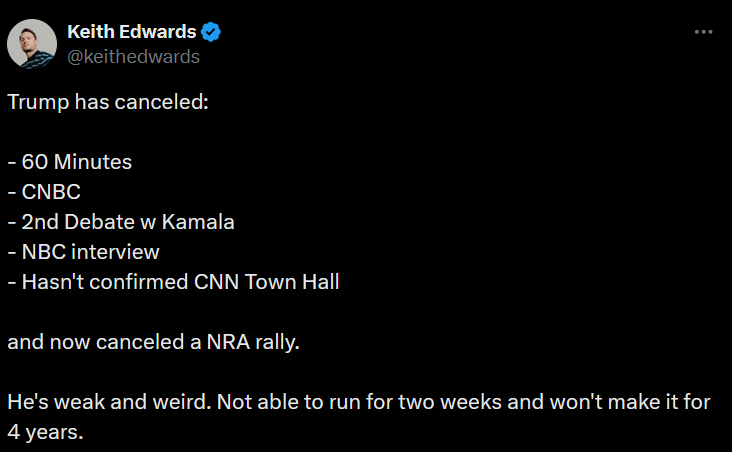
Task: Open the three-dot more options menu
Action: (703, 32)
